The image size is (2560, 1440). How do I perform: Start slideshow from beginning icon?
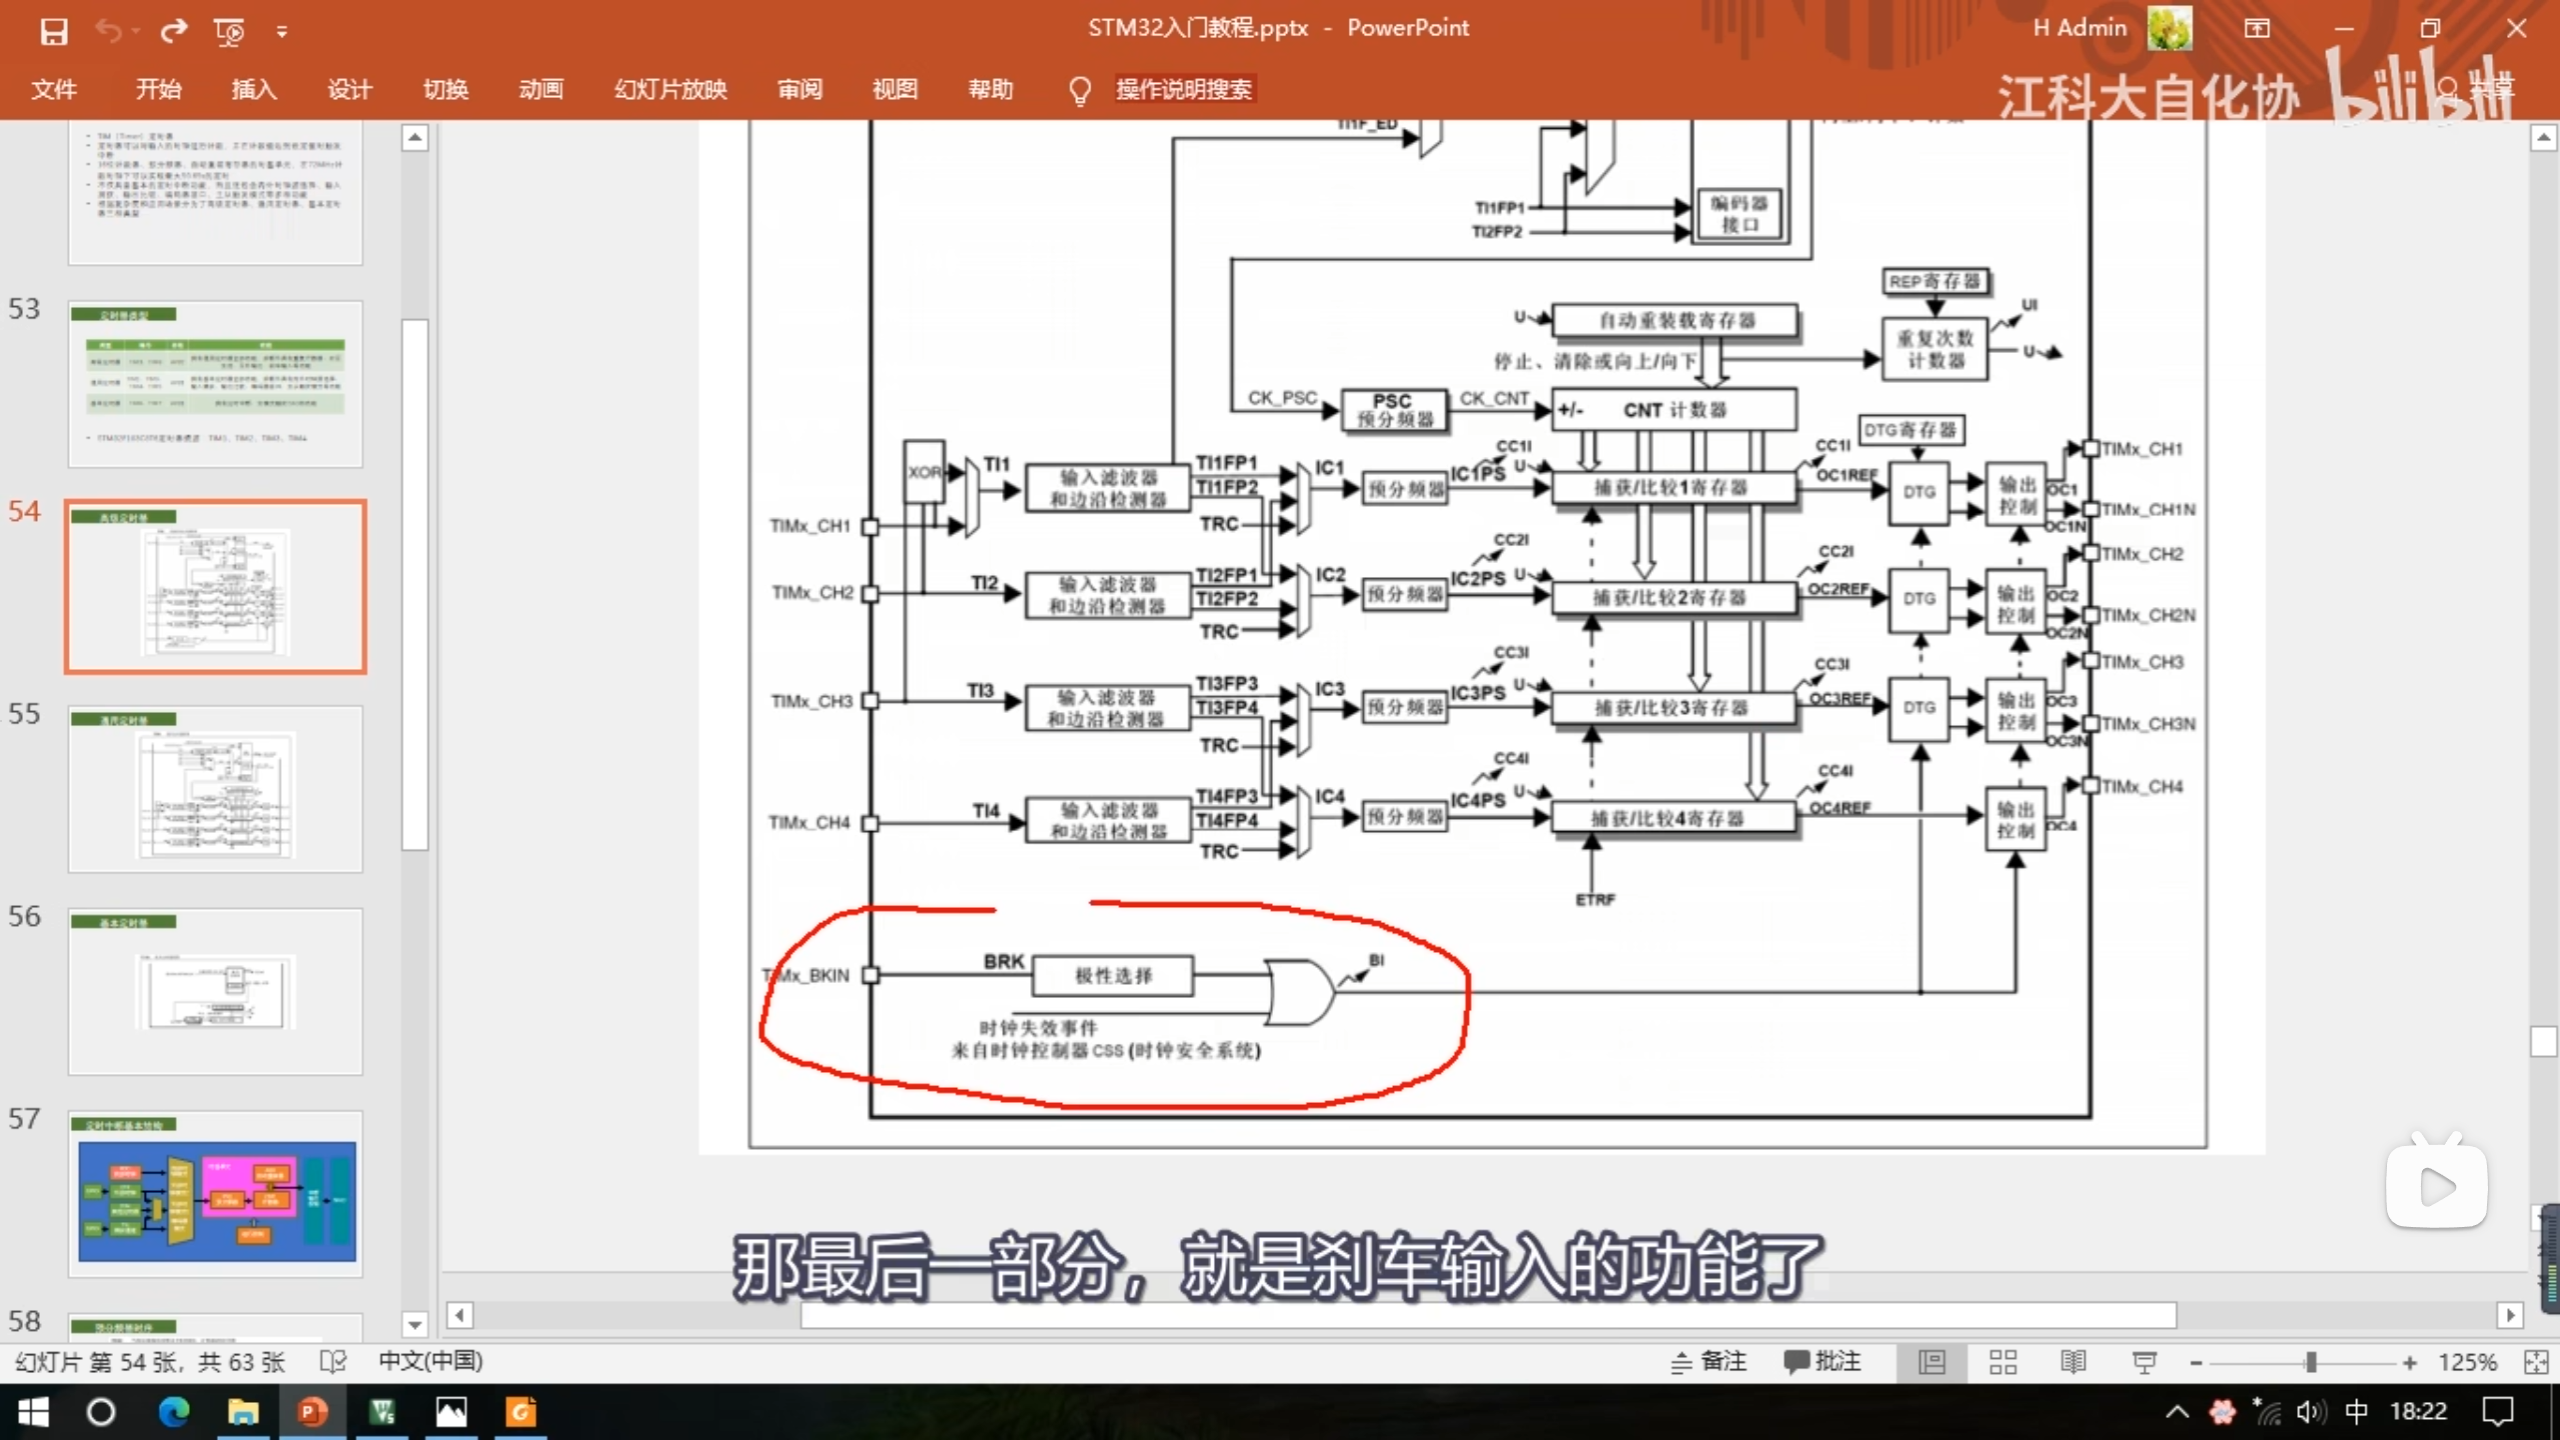[x=229, y=31]
